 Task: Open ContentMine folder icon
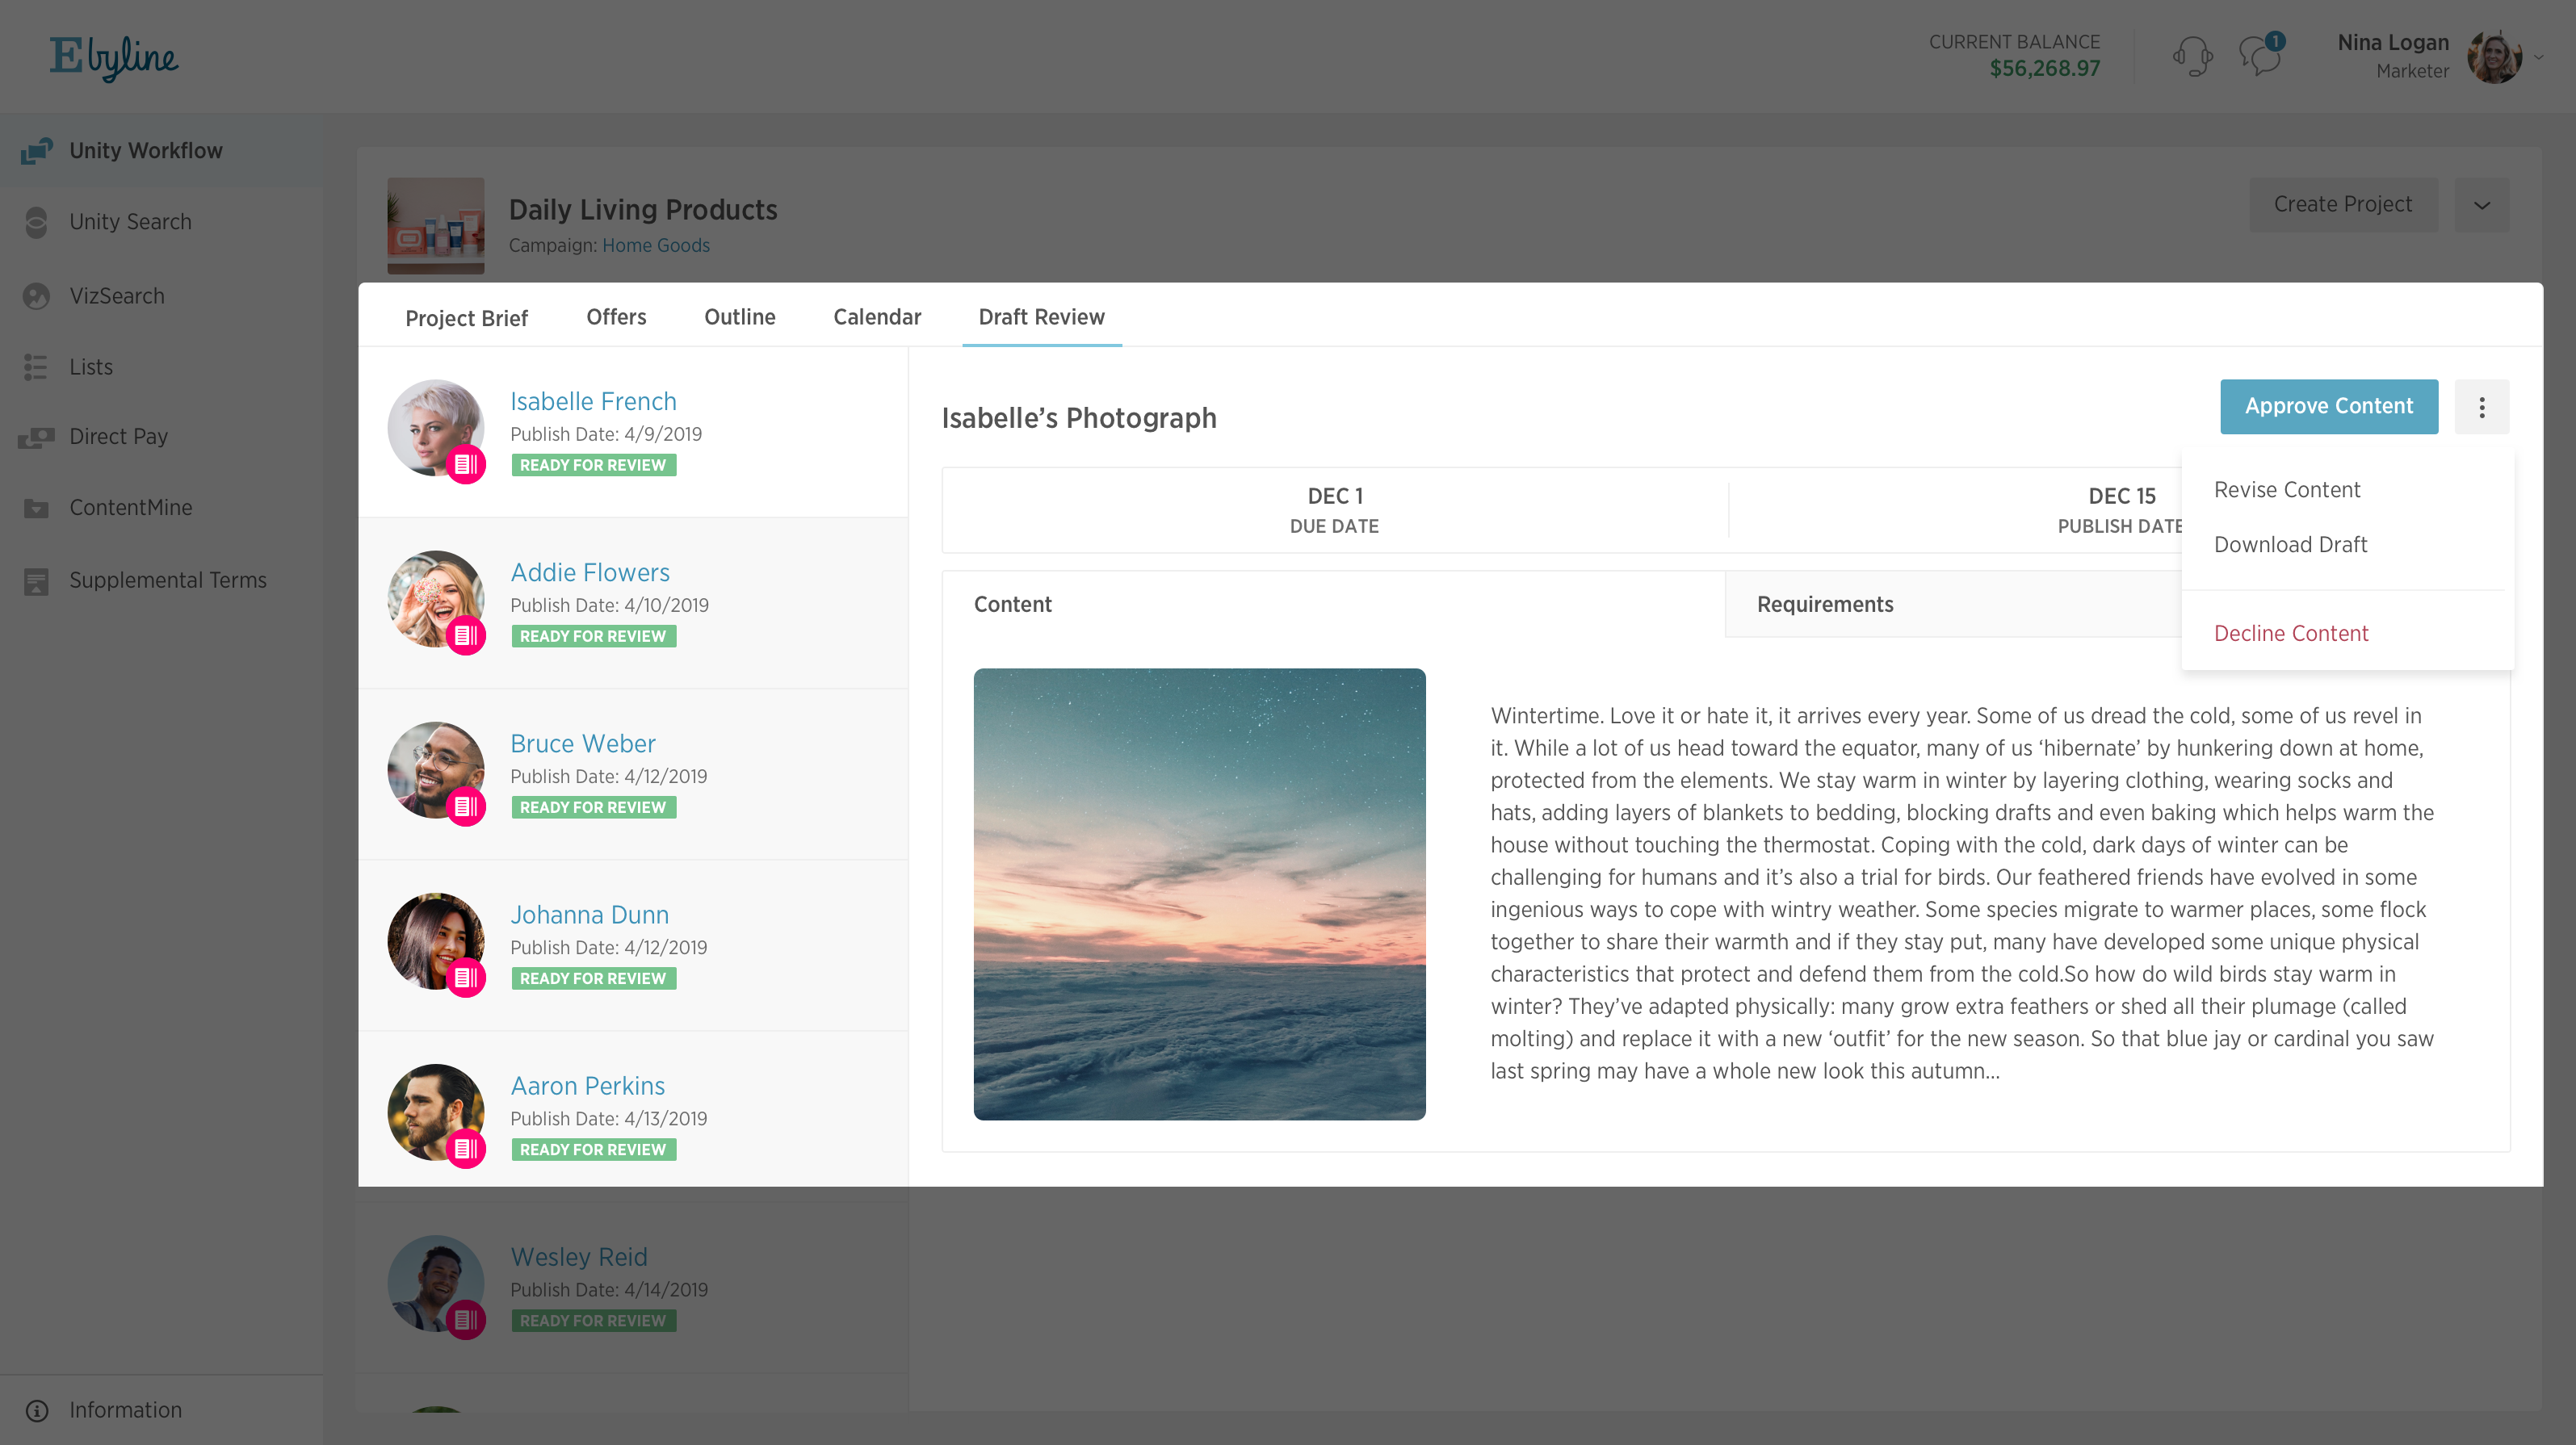point(36,508)
